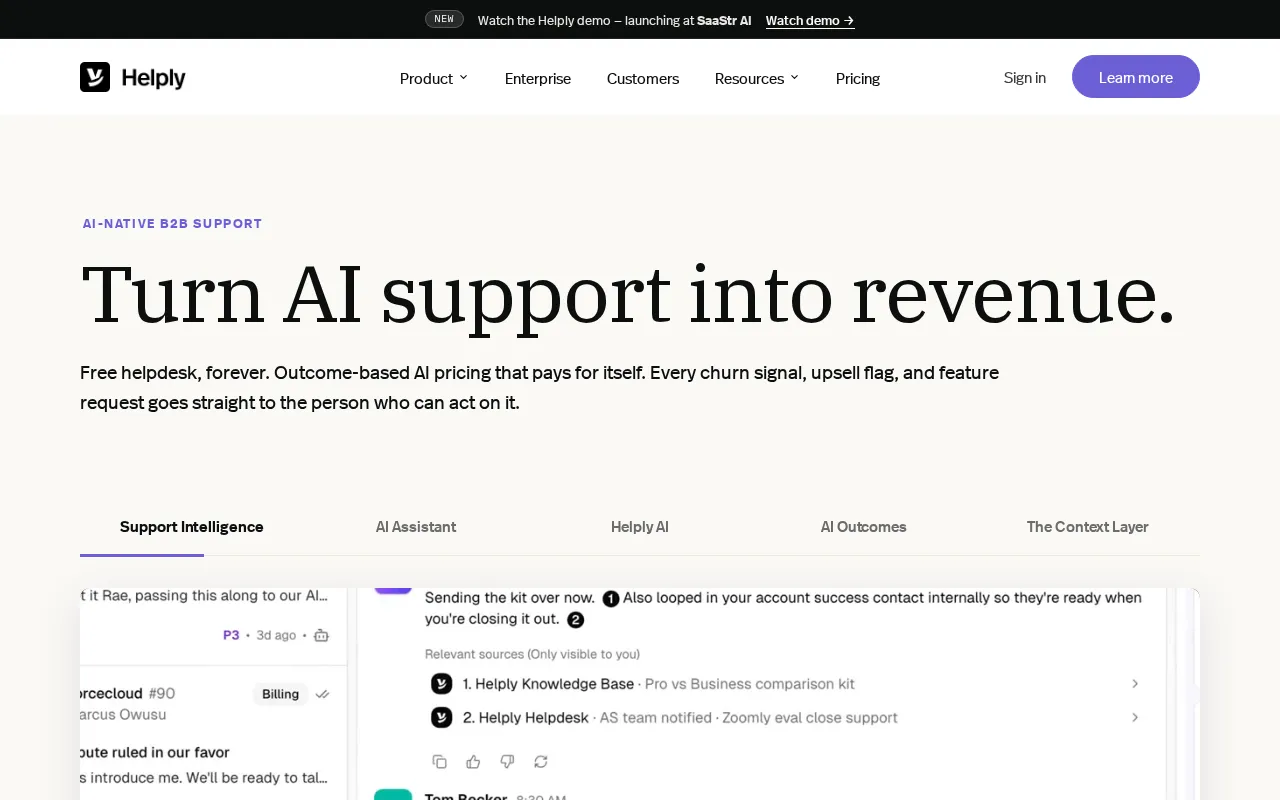1280x800 pixels.
Task: Open the Enterprise page
Action: 538,78
